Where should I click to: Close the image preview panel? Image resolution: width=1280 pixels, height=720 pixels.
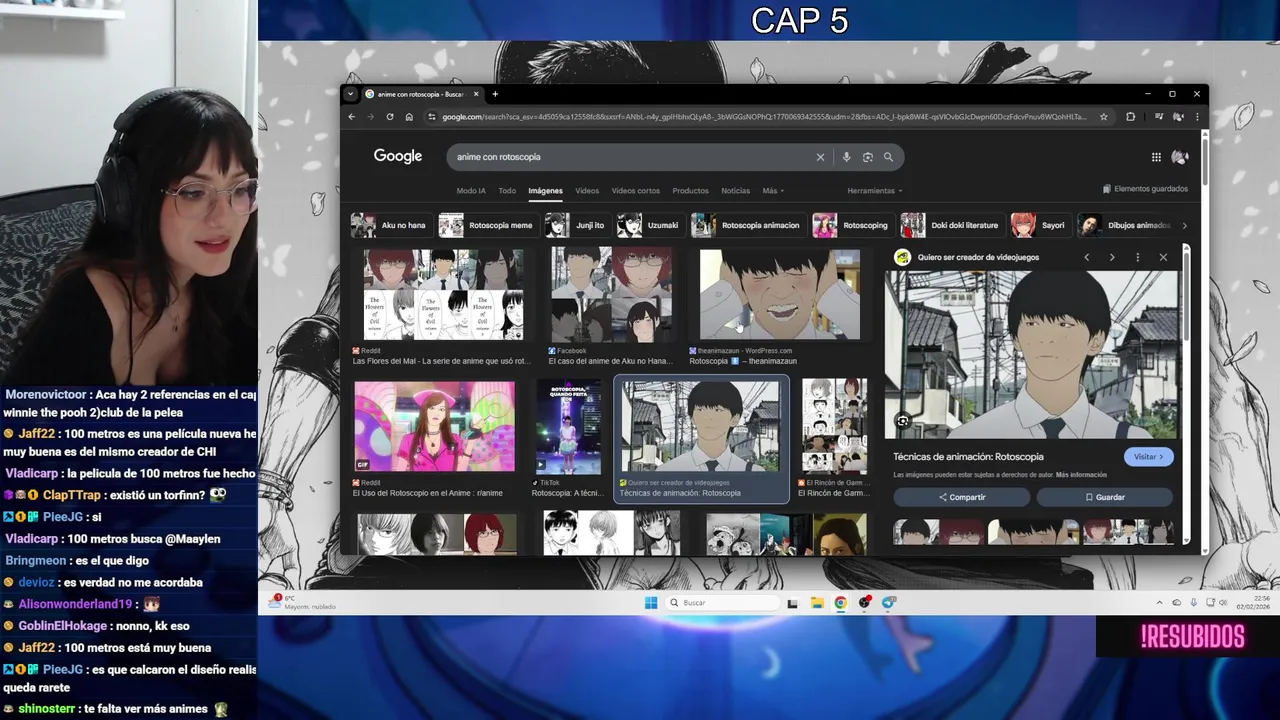1163,257
